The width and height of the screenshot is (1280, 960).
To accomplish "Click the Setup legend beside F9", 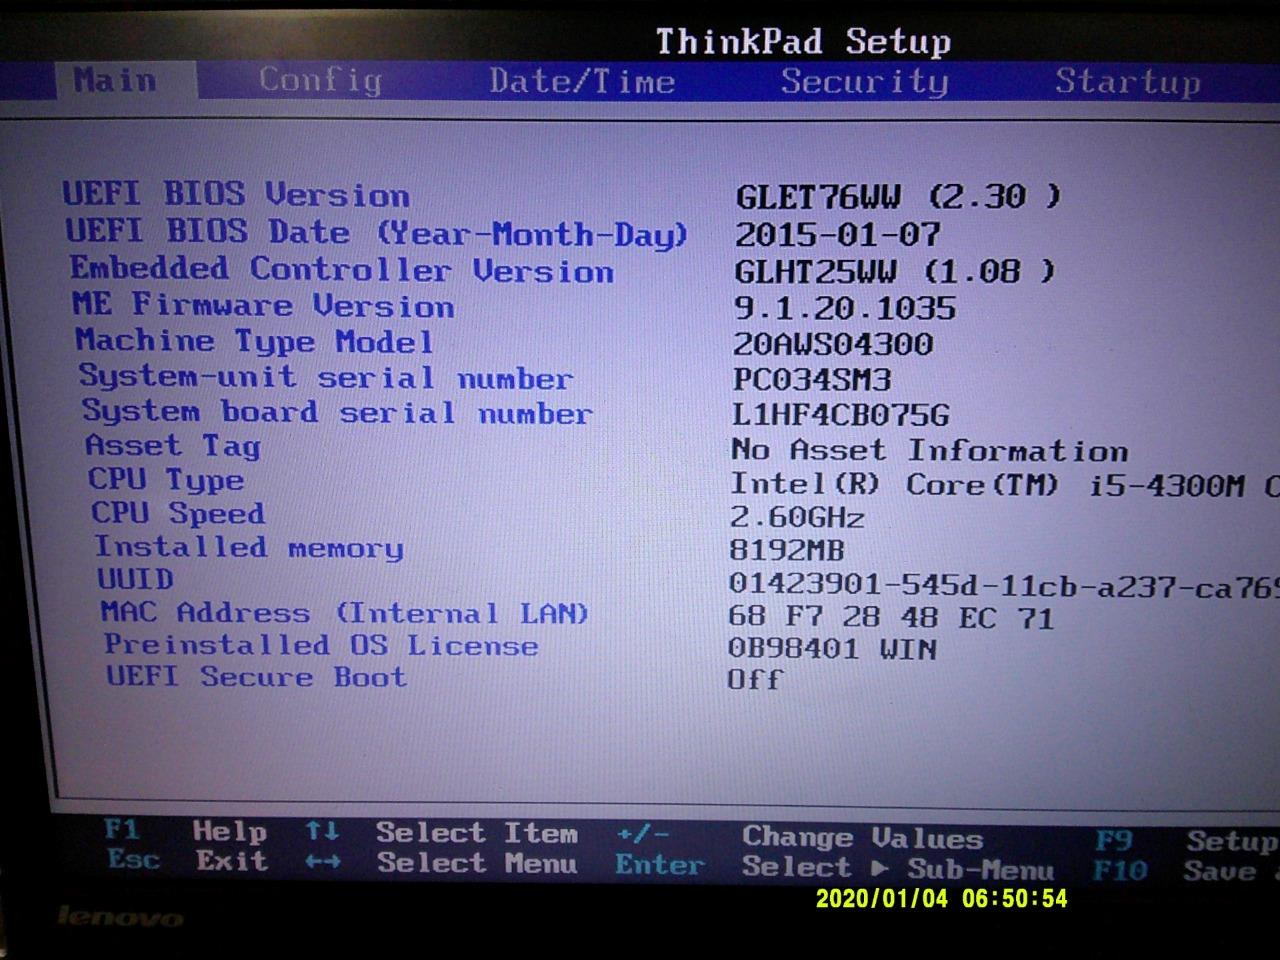I will 1232,842.
